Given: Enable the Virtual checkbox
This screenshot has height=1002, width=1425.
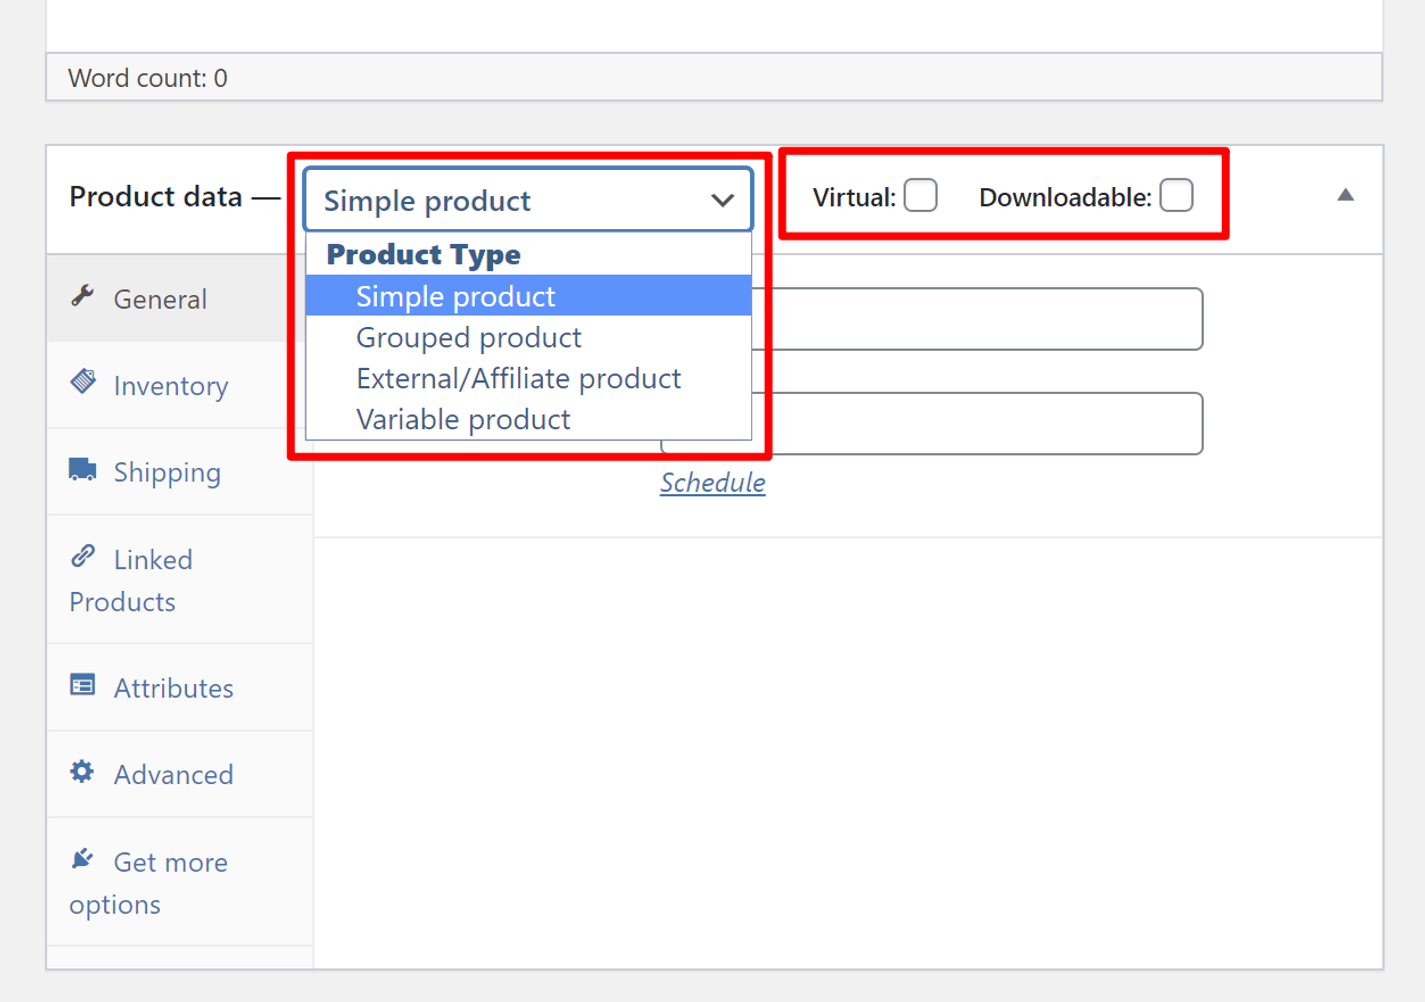Looking at the screenshot, I should click(x=920, y=195).
